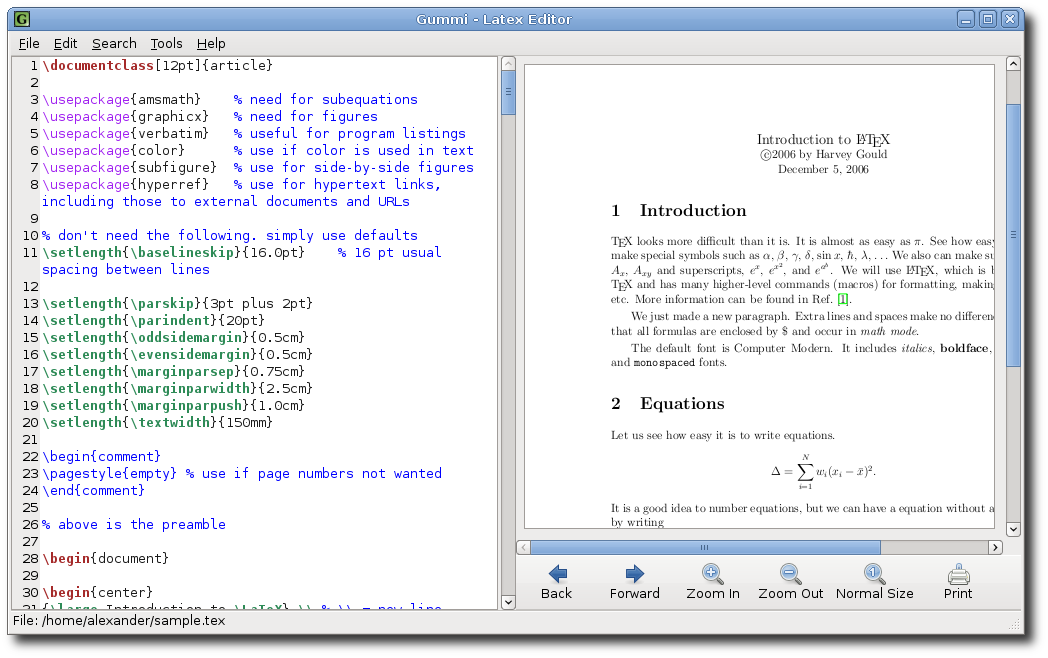Image resolution: width=1048 pixels, height=658 pixels.
Task: Click the preview vertical scrollbar thumb
Action: 1013,235
